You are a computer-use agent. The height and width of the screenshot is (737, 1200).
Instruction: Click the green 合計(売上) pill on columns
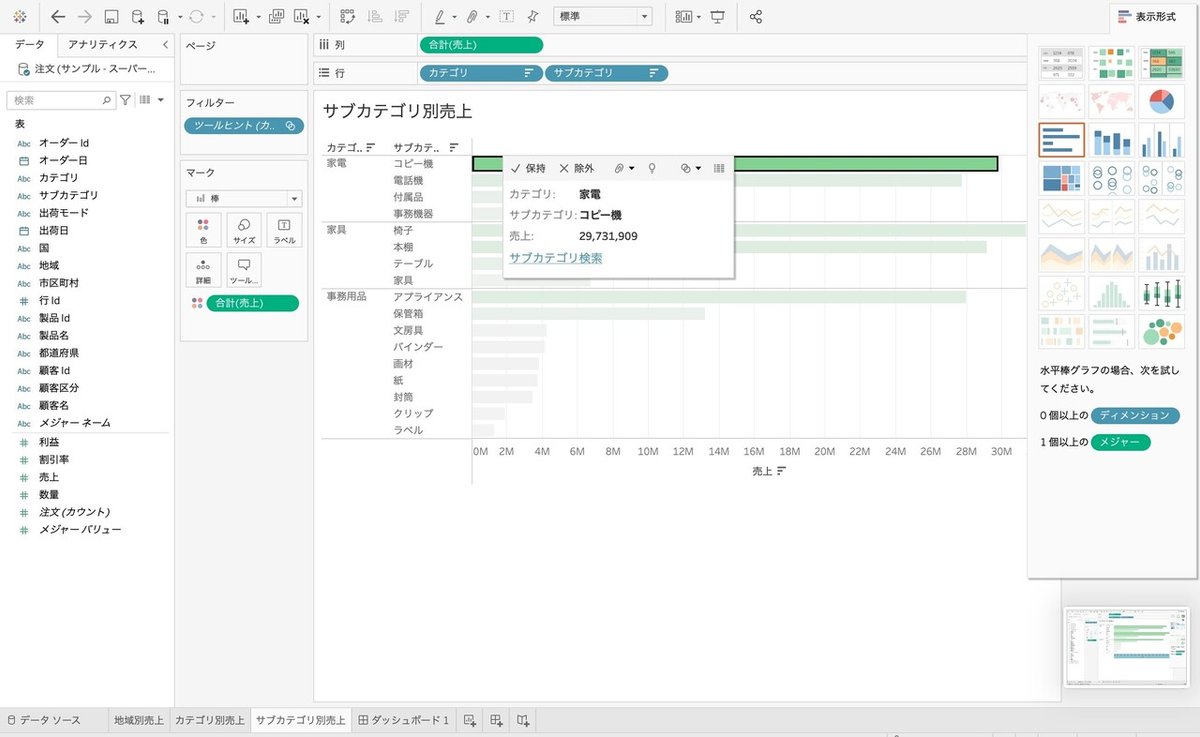(x=481, y=44)
